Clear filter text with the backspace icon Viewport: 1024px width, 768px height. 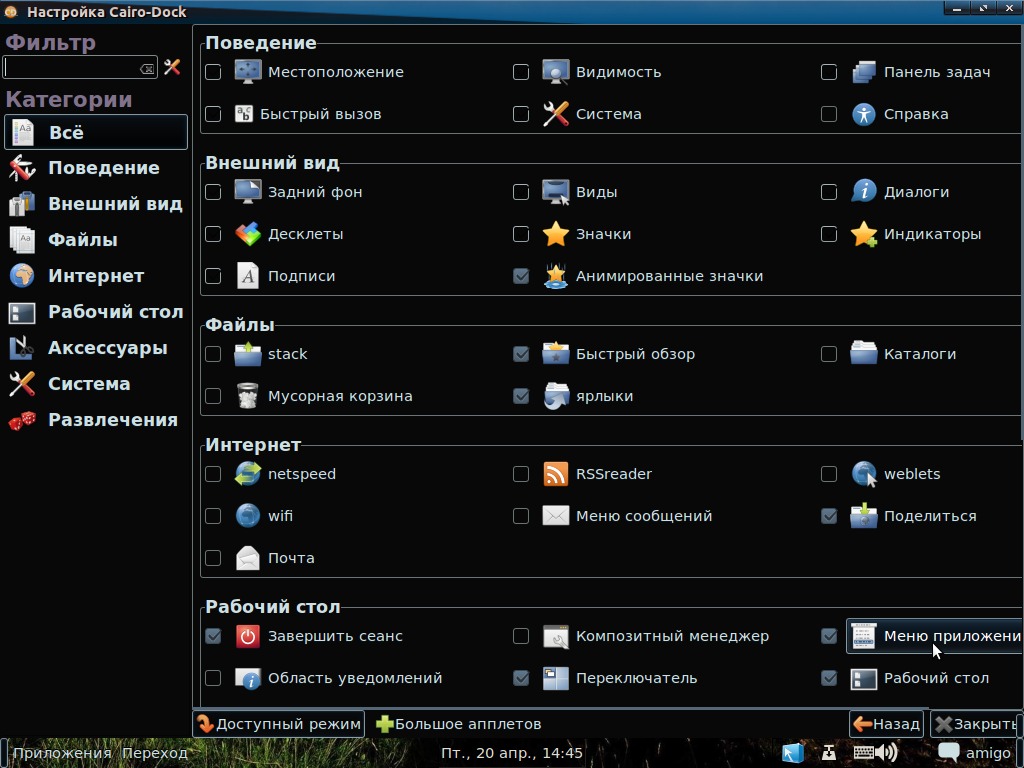pyautogui.click(x=147, y=69)
